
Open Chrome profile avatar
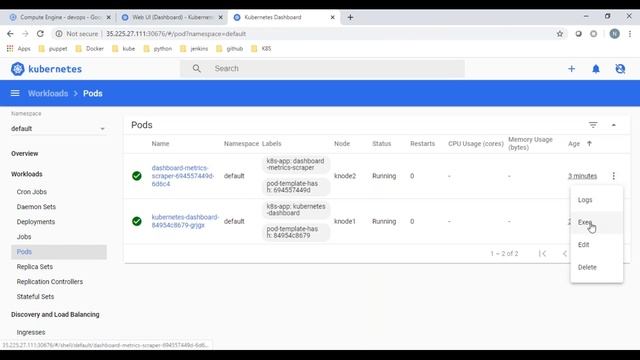click(614, 34)
